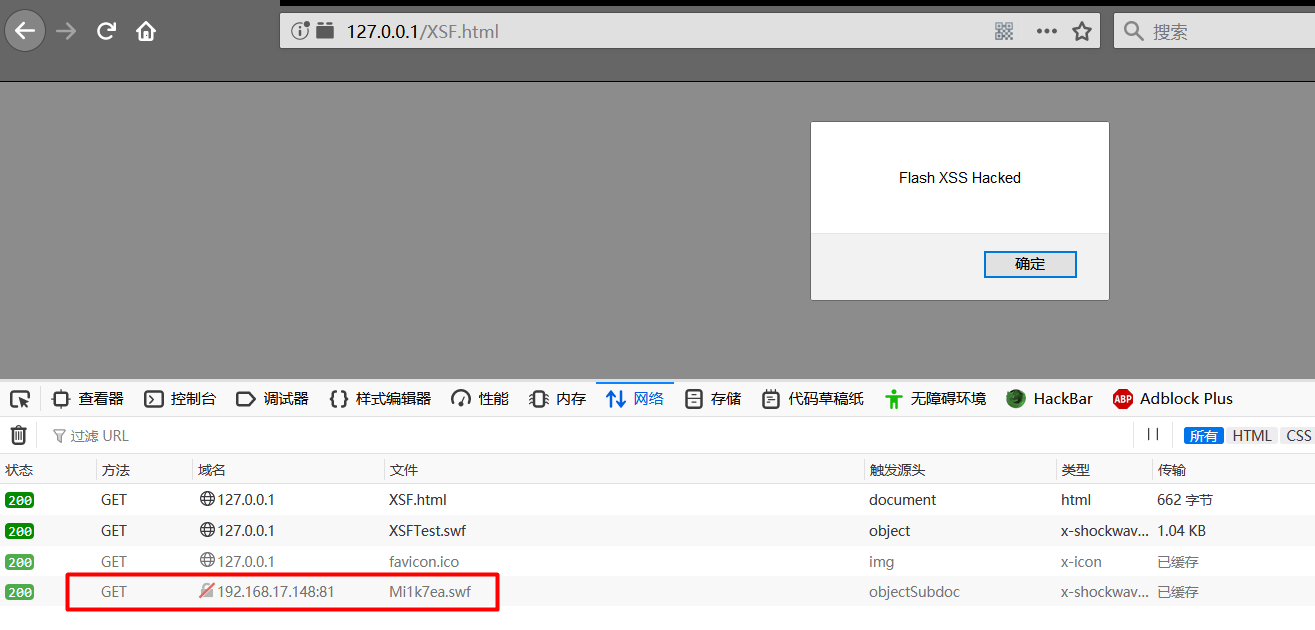Clear network log with trash icon
The height and width of the screenshot is (630, 1315).
[x=18, y=435]
